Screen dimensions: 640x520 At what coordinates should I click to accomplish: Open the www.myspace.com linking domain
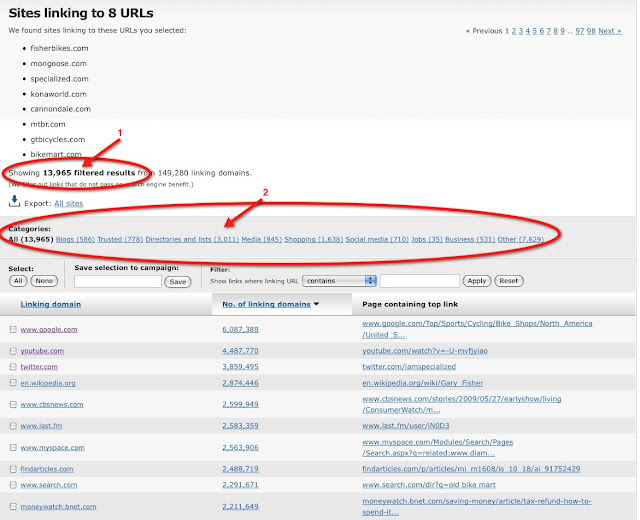53,447
